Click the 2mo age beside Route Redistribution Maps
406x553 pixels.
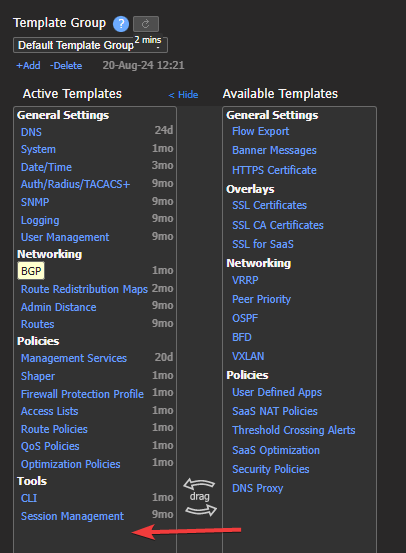[163, 288]
